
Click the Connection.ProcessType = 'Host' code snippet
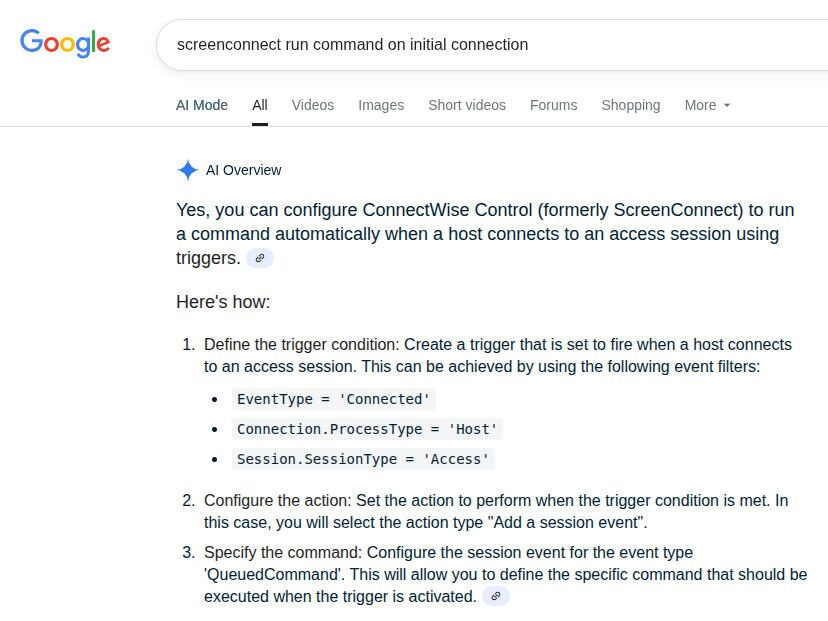(x=367, y=429)
